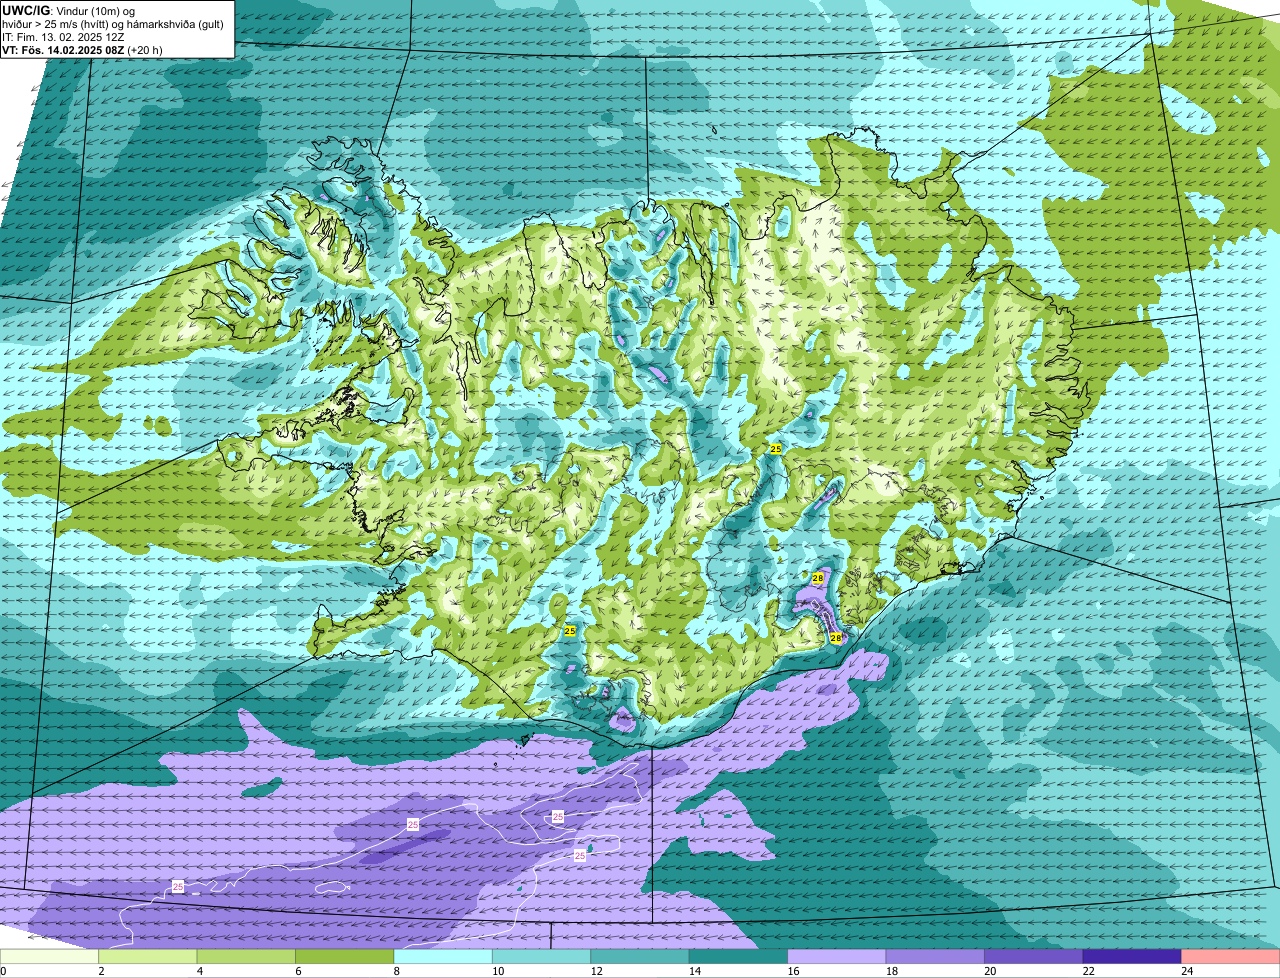Click the 6–8 m/s olive green legend swatch
Viewport: 1280px width, 978px height.
click(x=345, y=956)
